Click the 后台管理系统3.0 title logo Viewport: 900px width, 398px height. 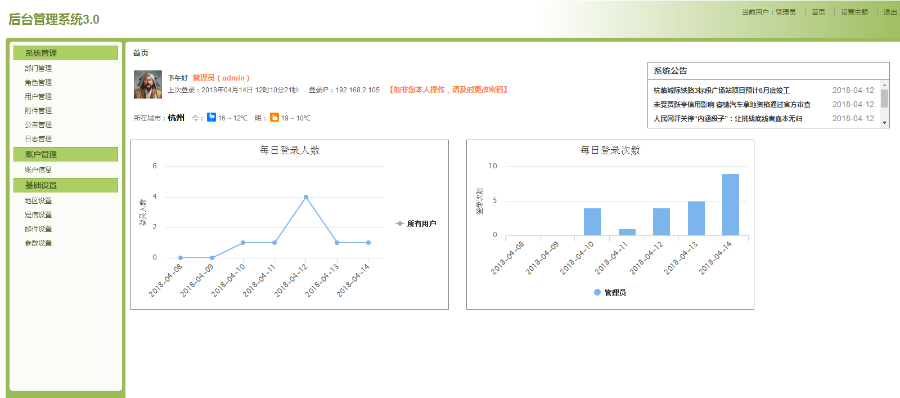54,20
